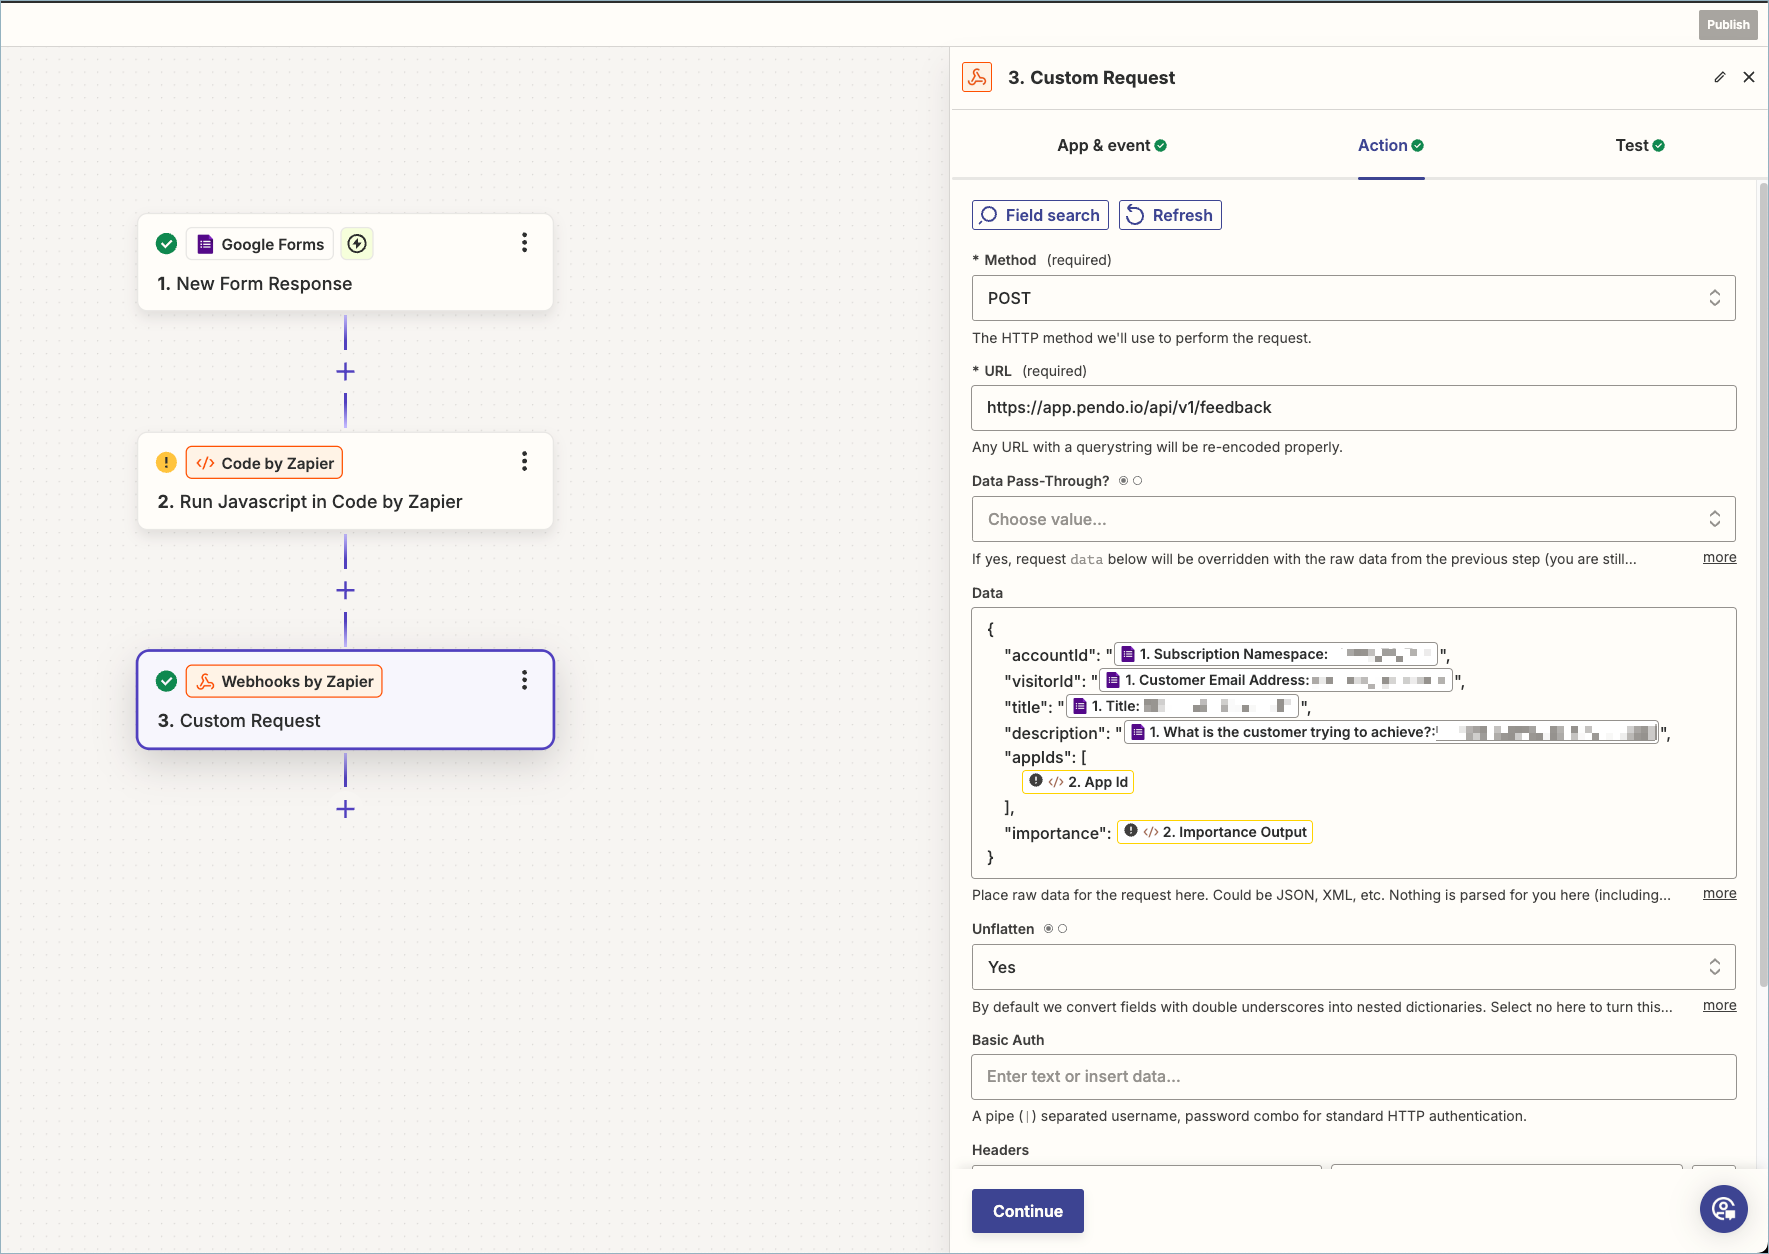Switch to the App & event tab
The image size is (1769, 1254).
1112,145
